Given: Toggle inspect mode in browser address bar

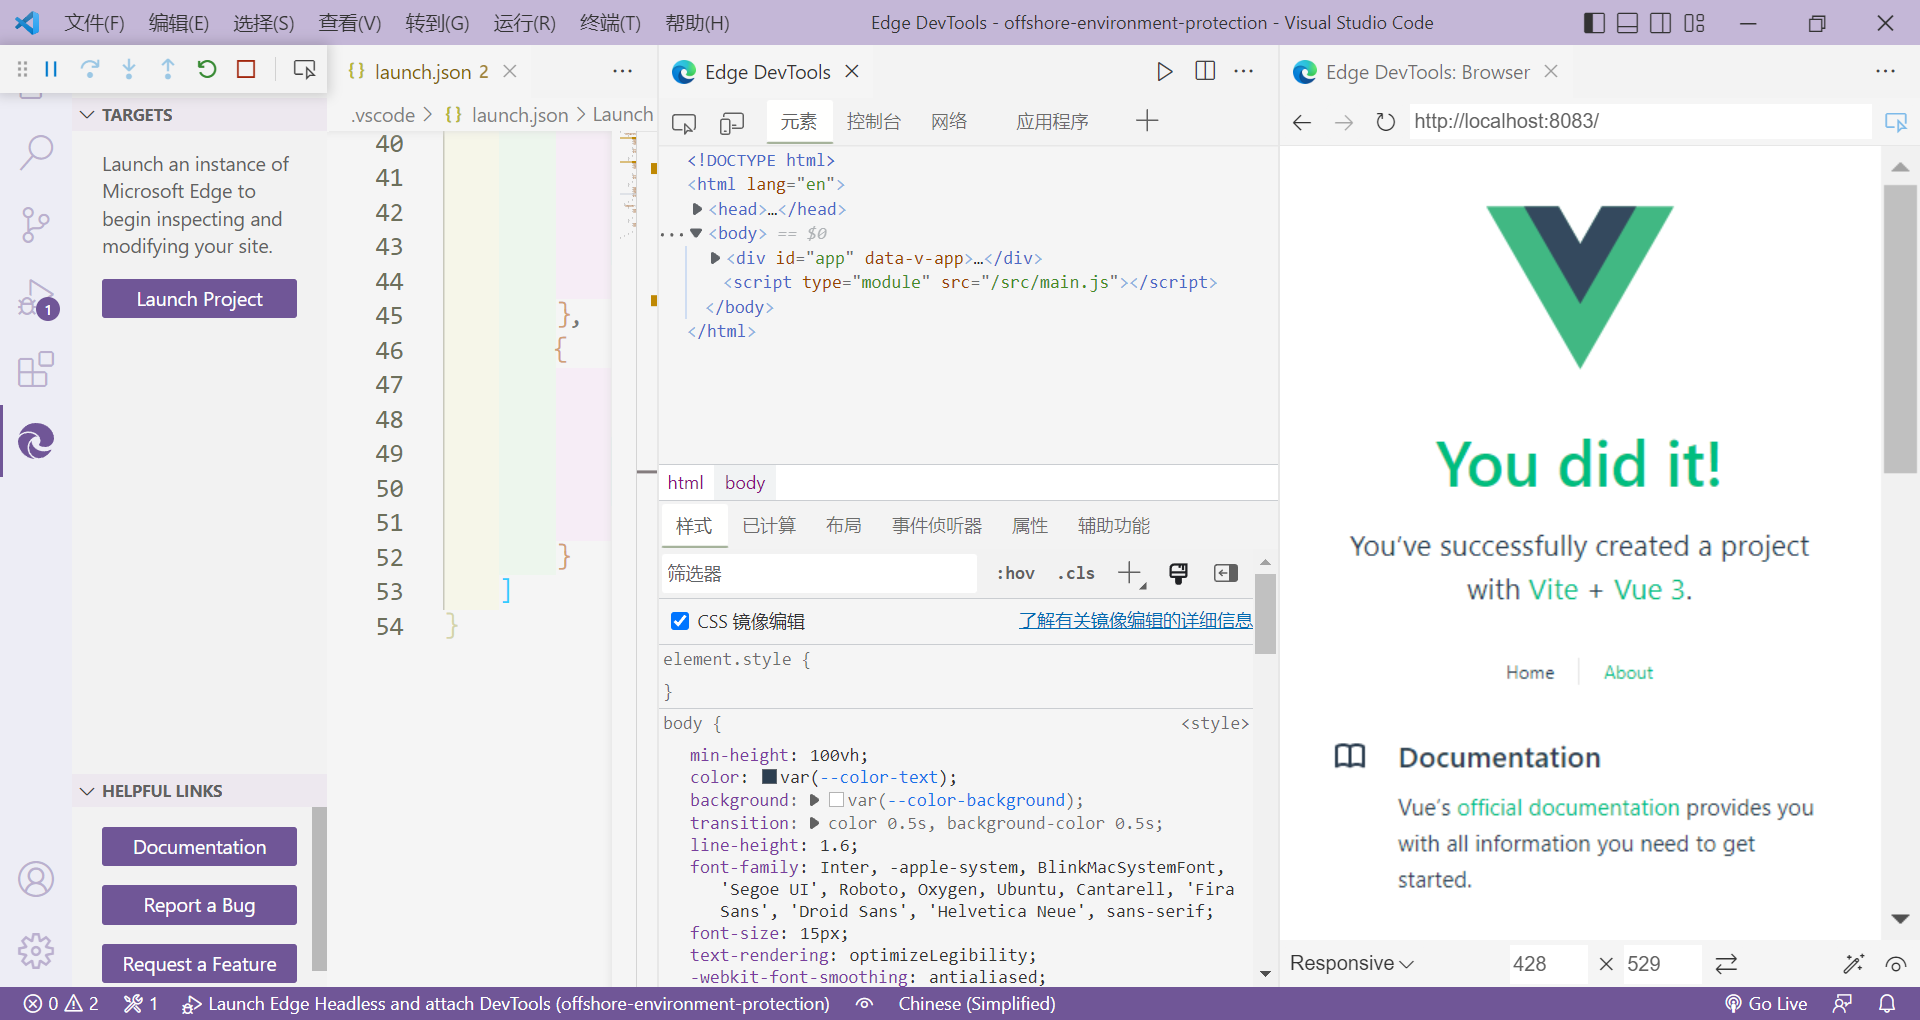Looking at the screenshot, I should (1896, 122).
